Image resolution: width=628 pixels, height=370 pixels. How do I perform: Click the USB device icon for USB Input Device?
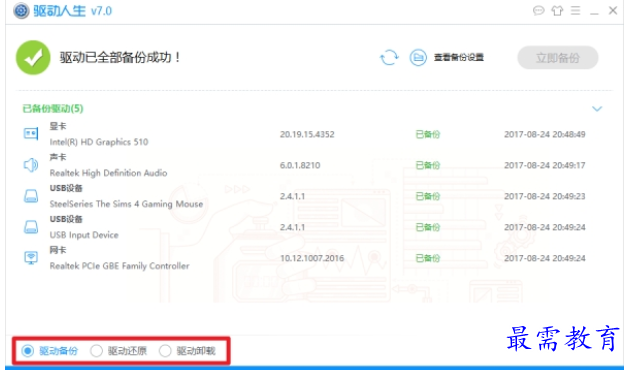point(31,227)
